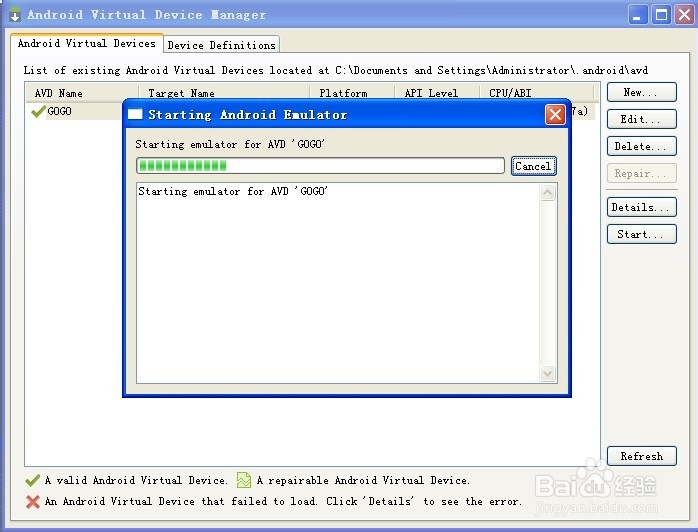The image size is (698, 532).
Task: Click the emulator startup progress bar
Action: pos(320,166)
